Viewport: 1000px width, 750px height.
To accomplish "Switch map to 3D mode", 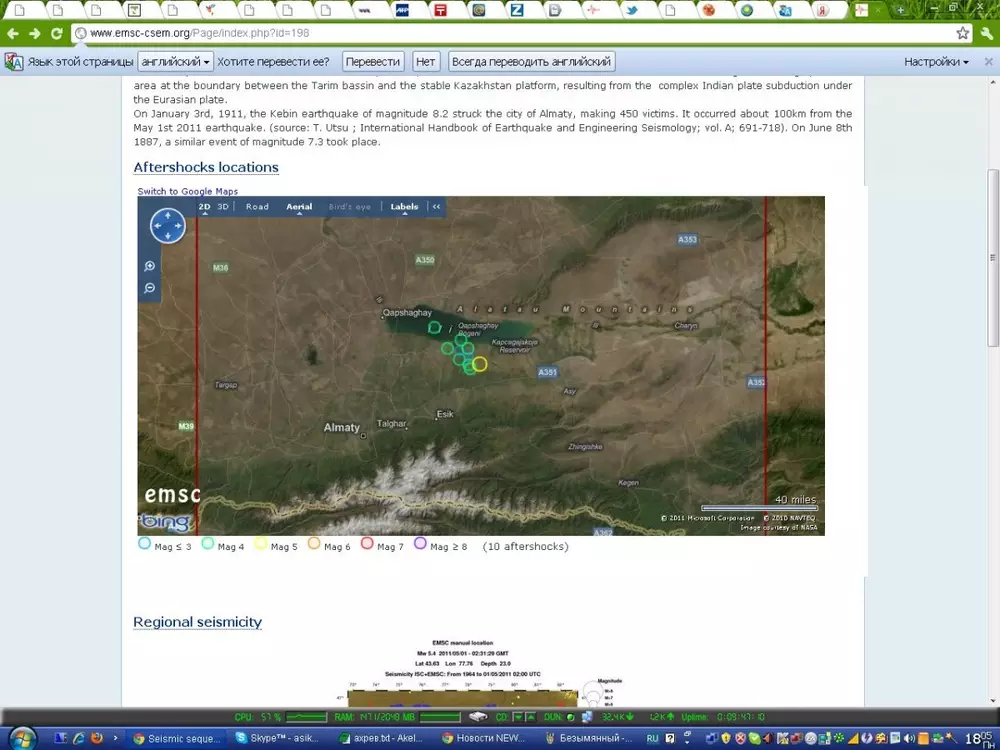I will [223, 207].
